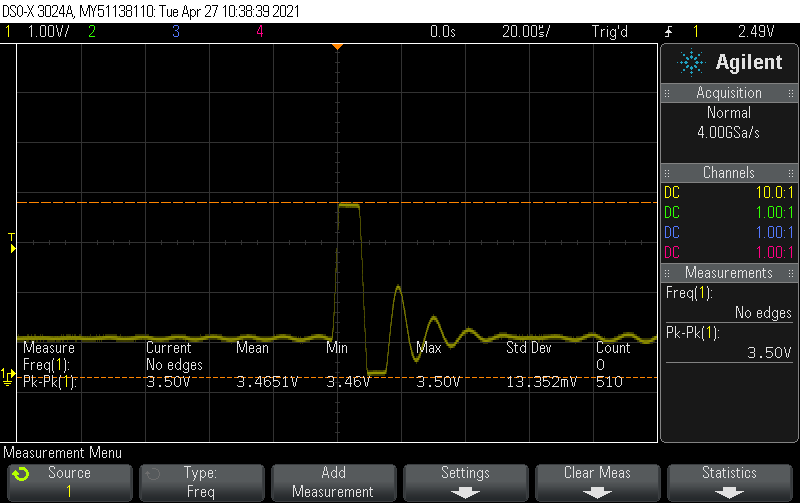Image resolution: width=800 pixels, height=503 pixels.
Task: Click the 2.49V trigger level value
Action: [756, 32]
